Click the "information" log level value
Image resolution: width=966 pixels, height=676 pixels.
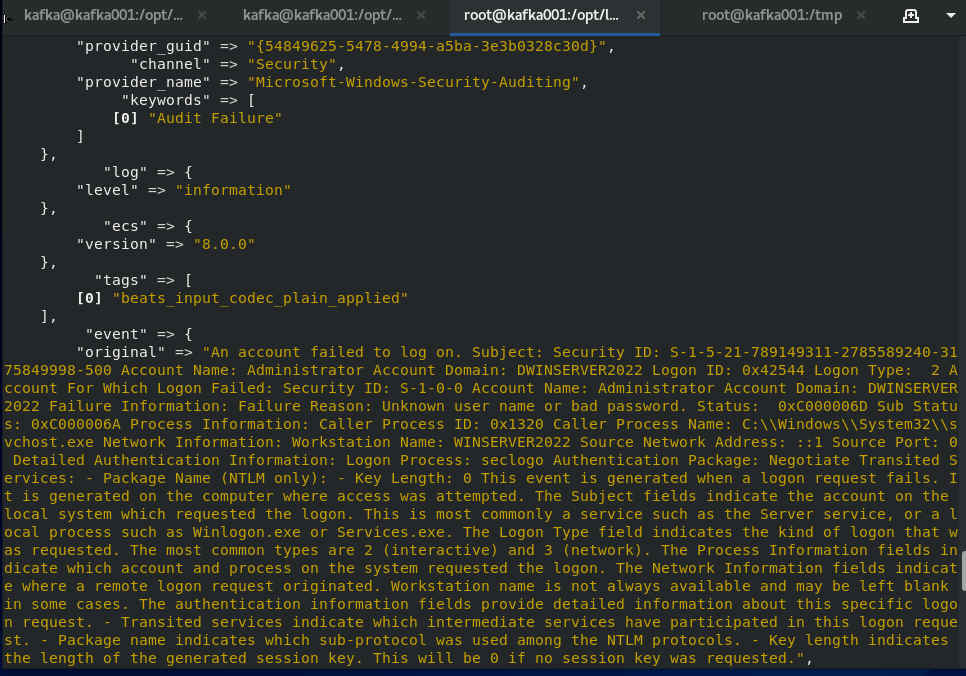[x=233, y=190]
